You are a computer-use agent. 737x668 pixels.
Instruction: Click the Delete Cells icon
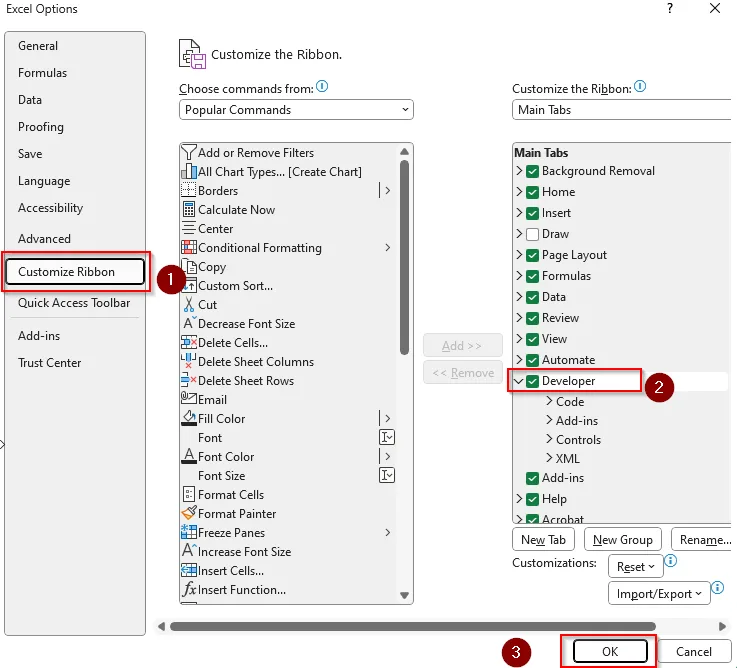tap(188, 343)
